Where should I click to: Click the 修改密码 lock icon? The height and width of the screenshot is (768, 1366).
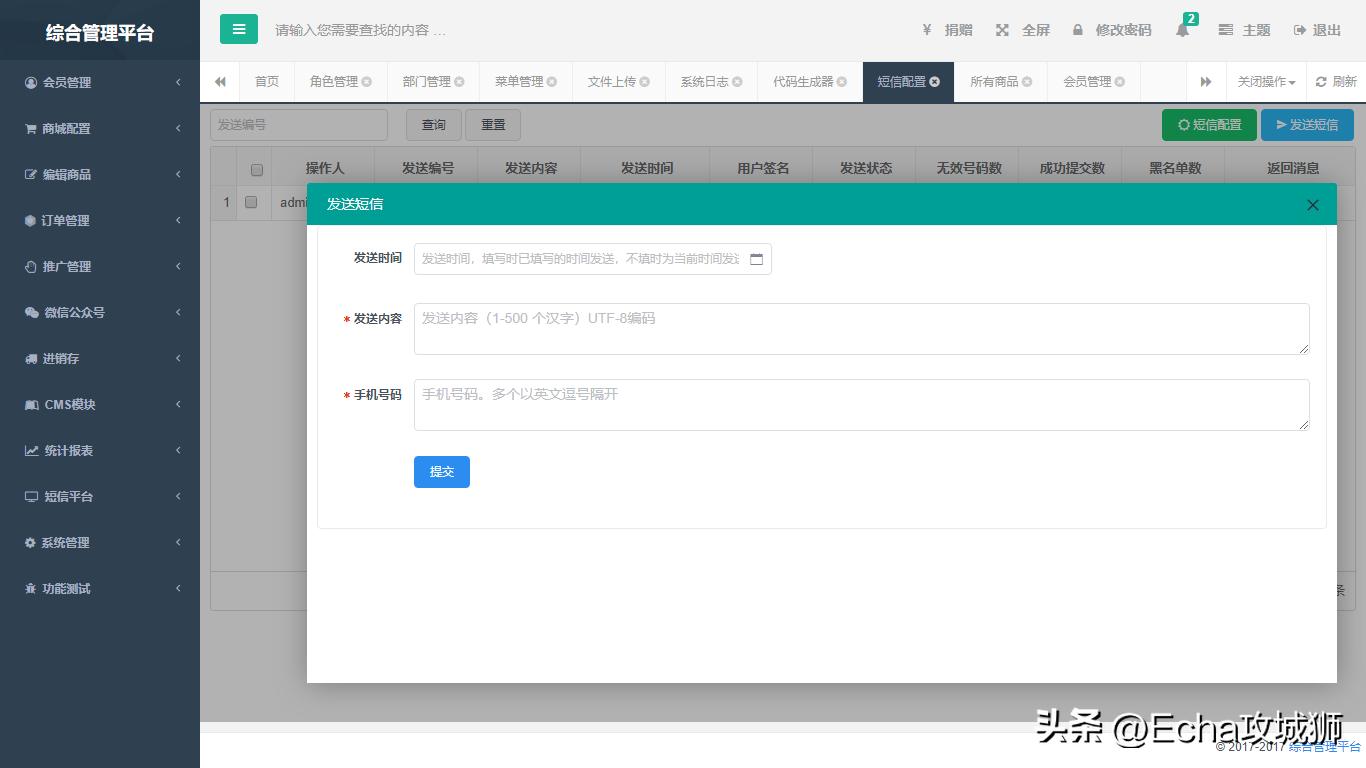[x=1075, y=29]
